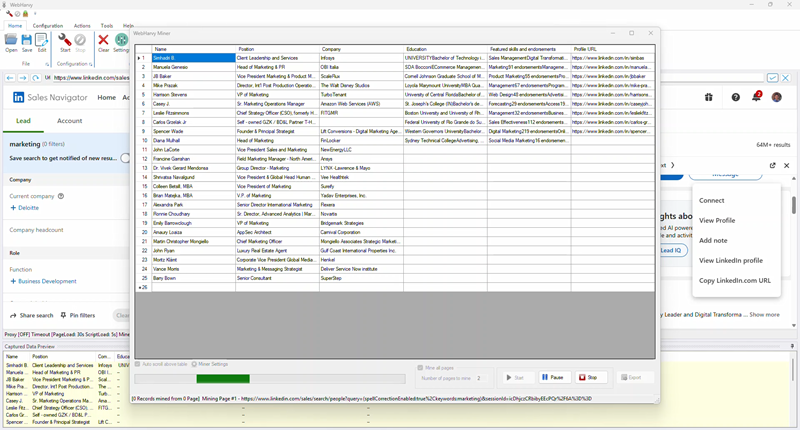Click the next chevron in the lead panel header
This screenshot has height=430, width=800.
tap(672, 165)
